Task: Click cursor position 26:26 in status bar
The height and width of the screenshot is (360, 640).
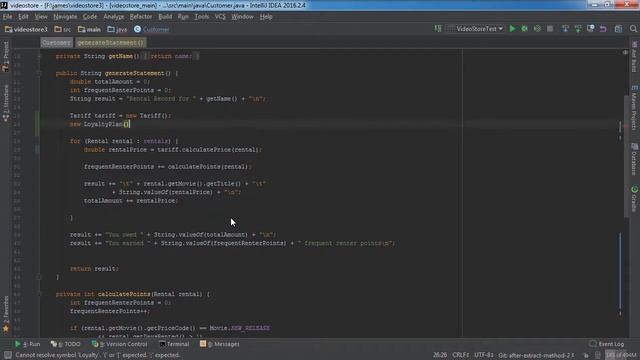Action: click(440, 355)
